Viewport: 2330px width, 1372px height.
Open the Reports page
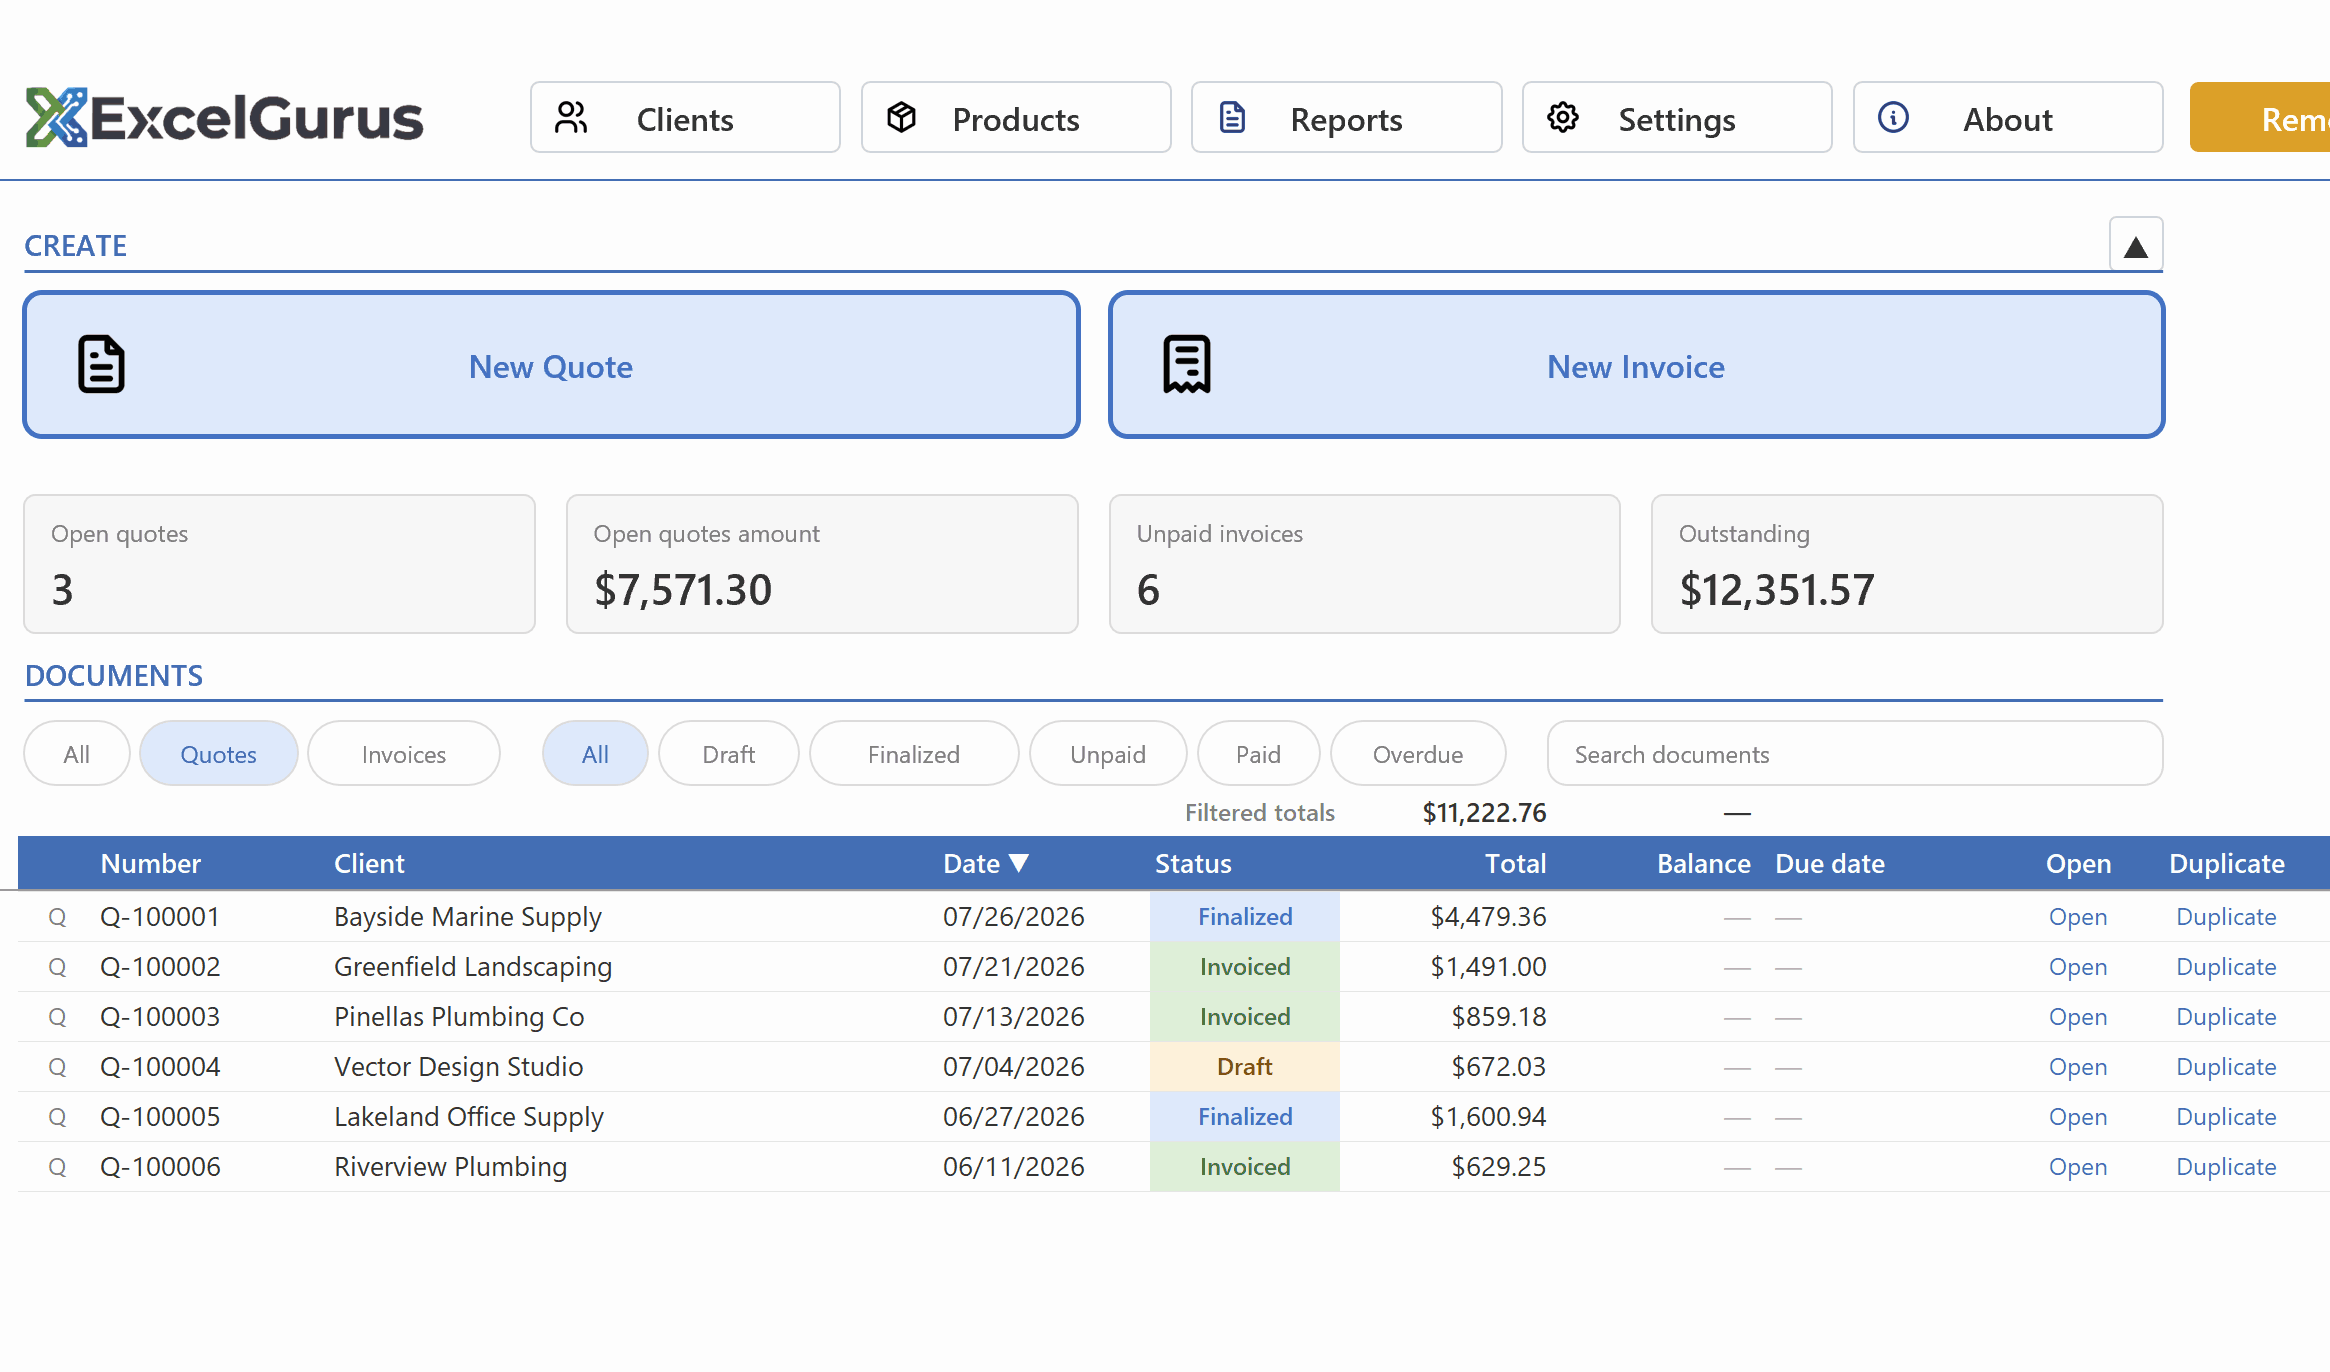[x=1346, y=118]
